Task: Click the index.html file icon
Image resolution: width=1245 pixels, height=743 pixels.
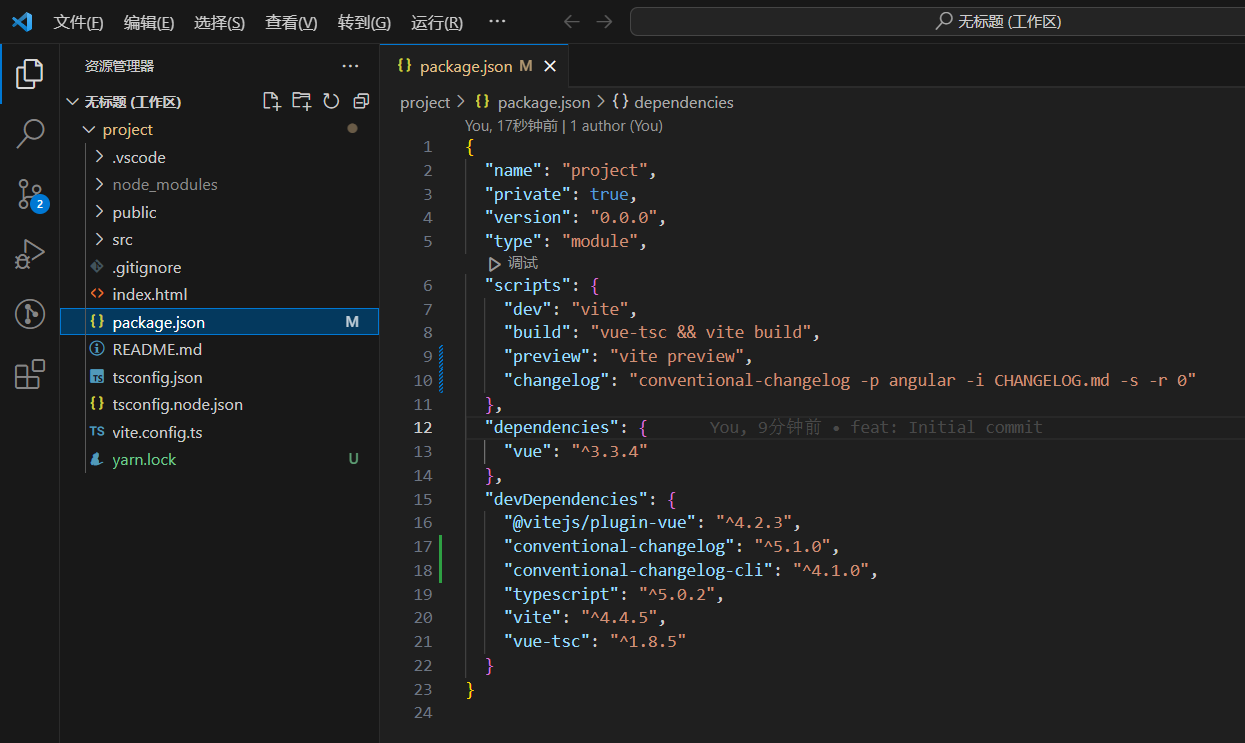Action: click(97, 294)
